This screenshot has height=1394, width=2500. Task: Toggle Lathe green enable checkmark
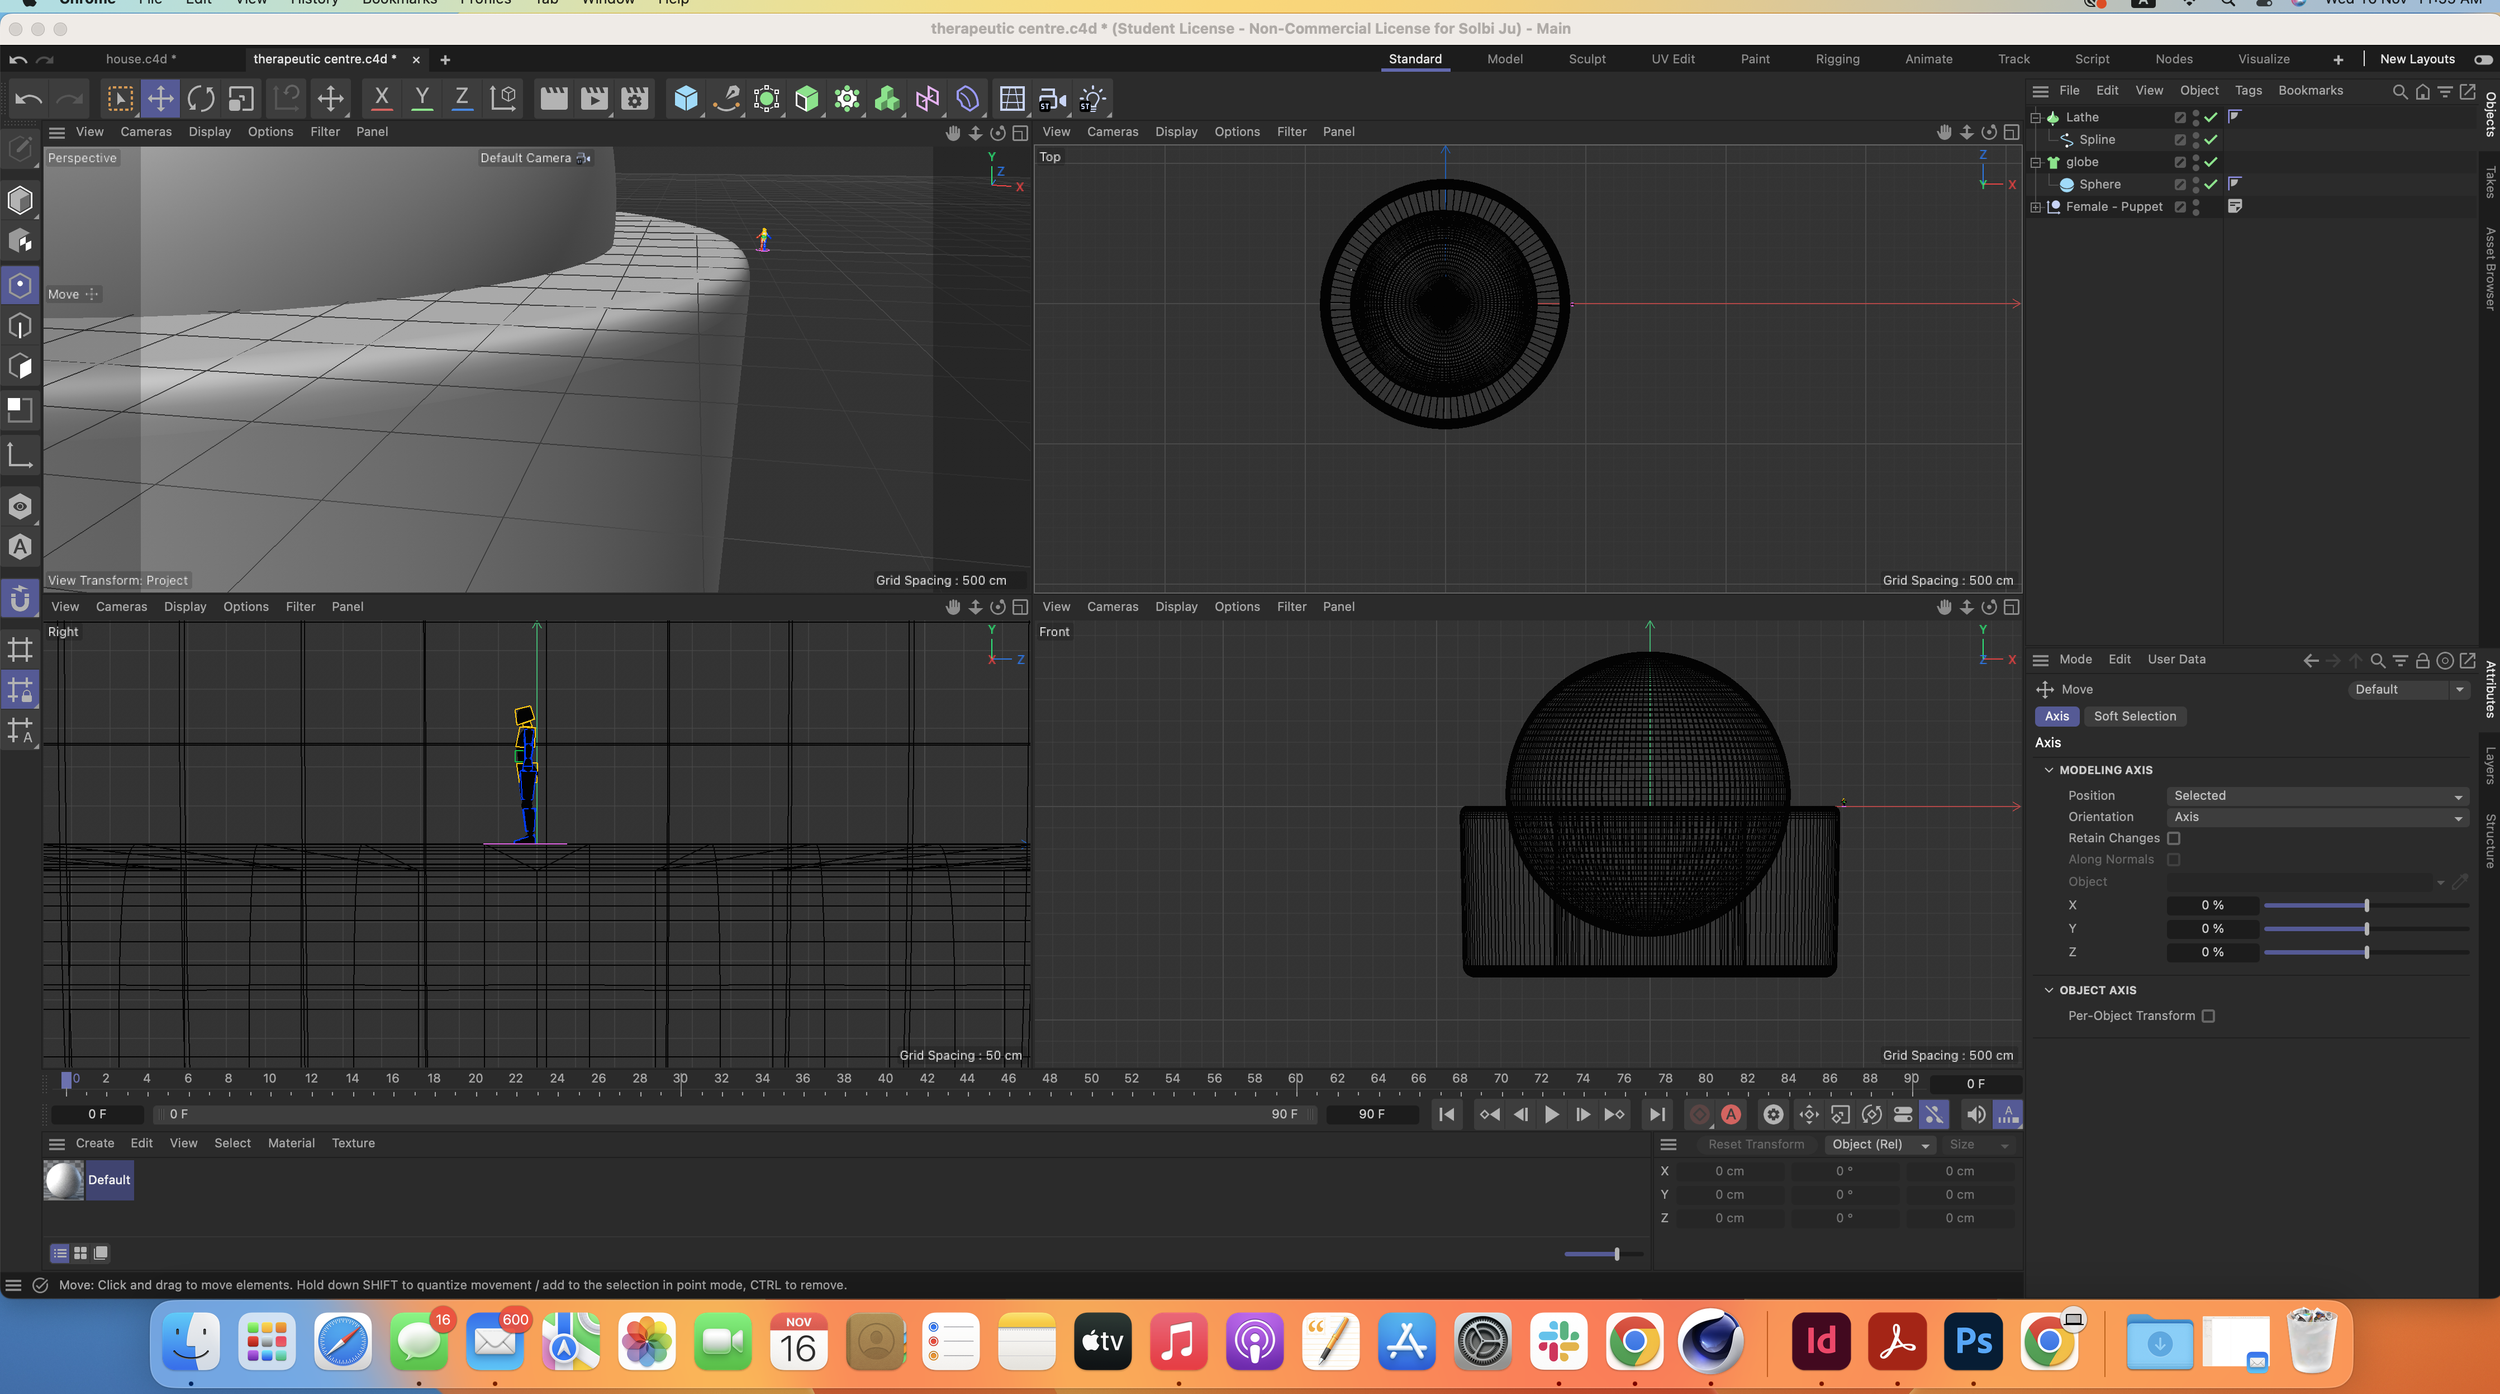pyautogui.click(x=2211, y=117)
